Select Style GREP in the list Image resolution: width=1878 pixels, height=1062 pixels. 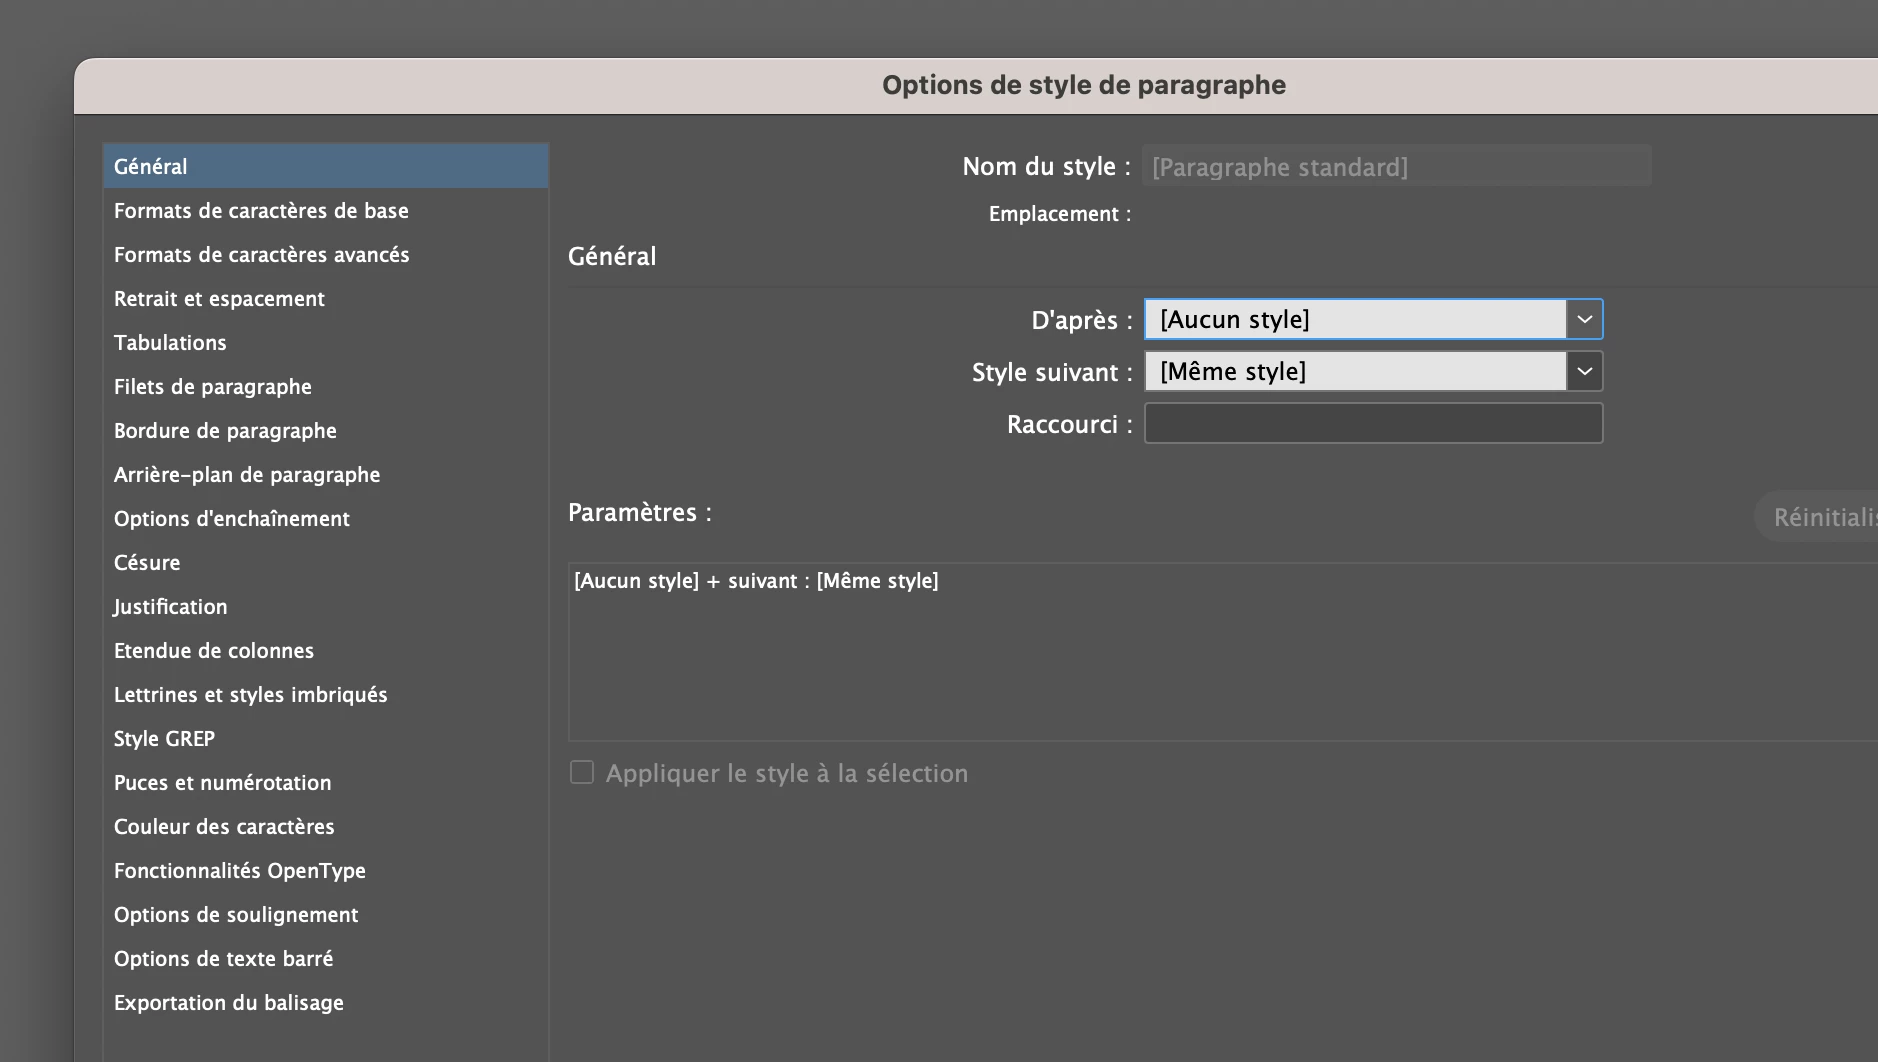[164, 739]
